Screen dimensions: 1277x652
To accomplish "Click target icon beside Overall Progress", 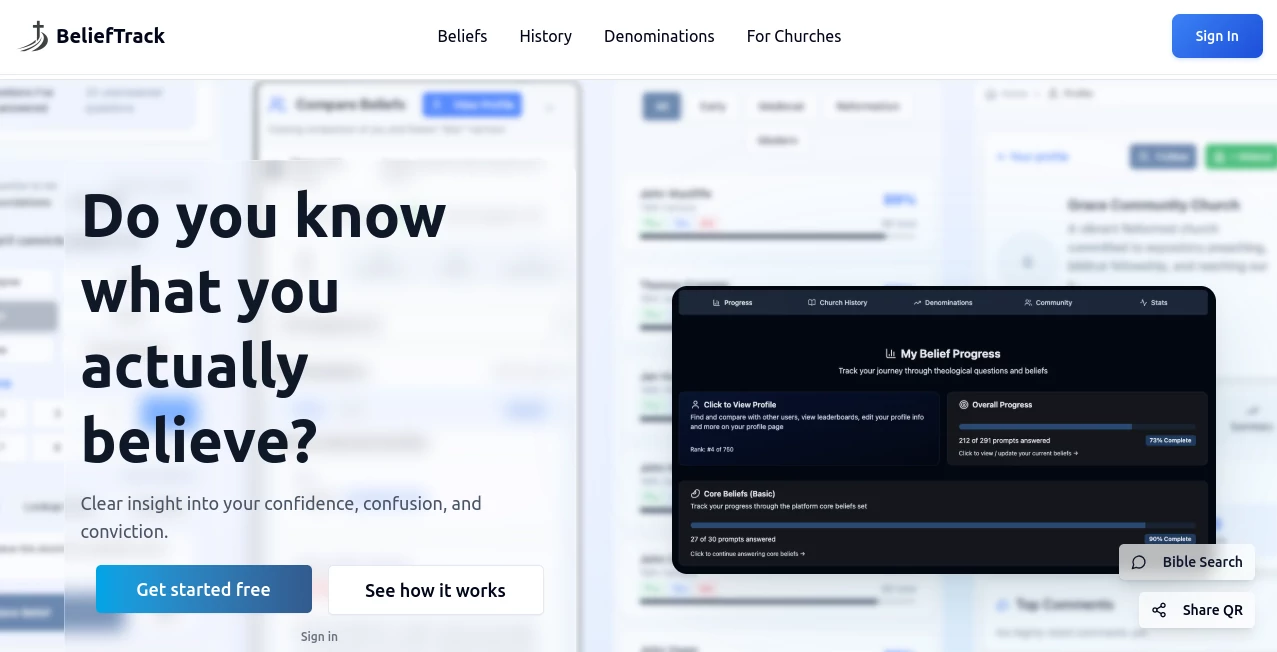I will [x=964, y=405].
